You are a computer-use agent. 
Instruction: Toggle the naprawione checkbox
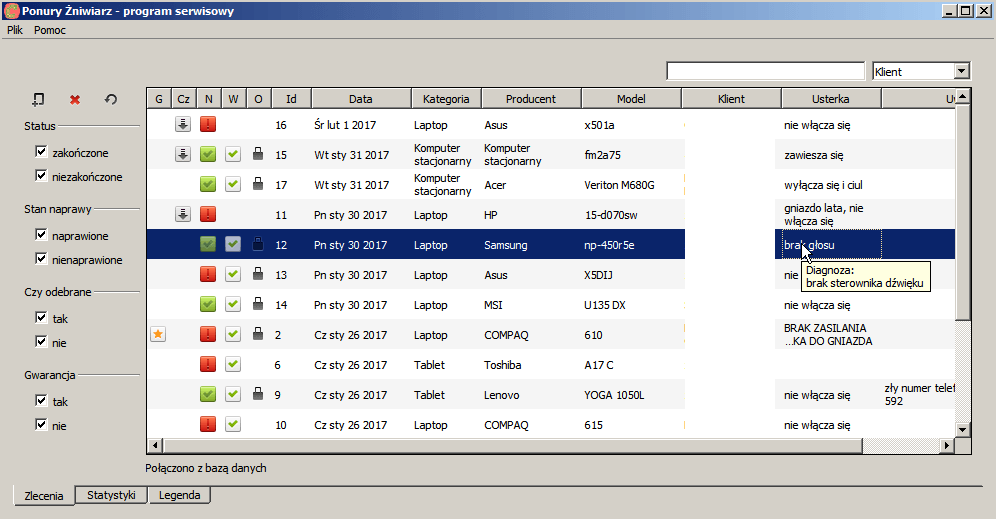point(41,235)
